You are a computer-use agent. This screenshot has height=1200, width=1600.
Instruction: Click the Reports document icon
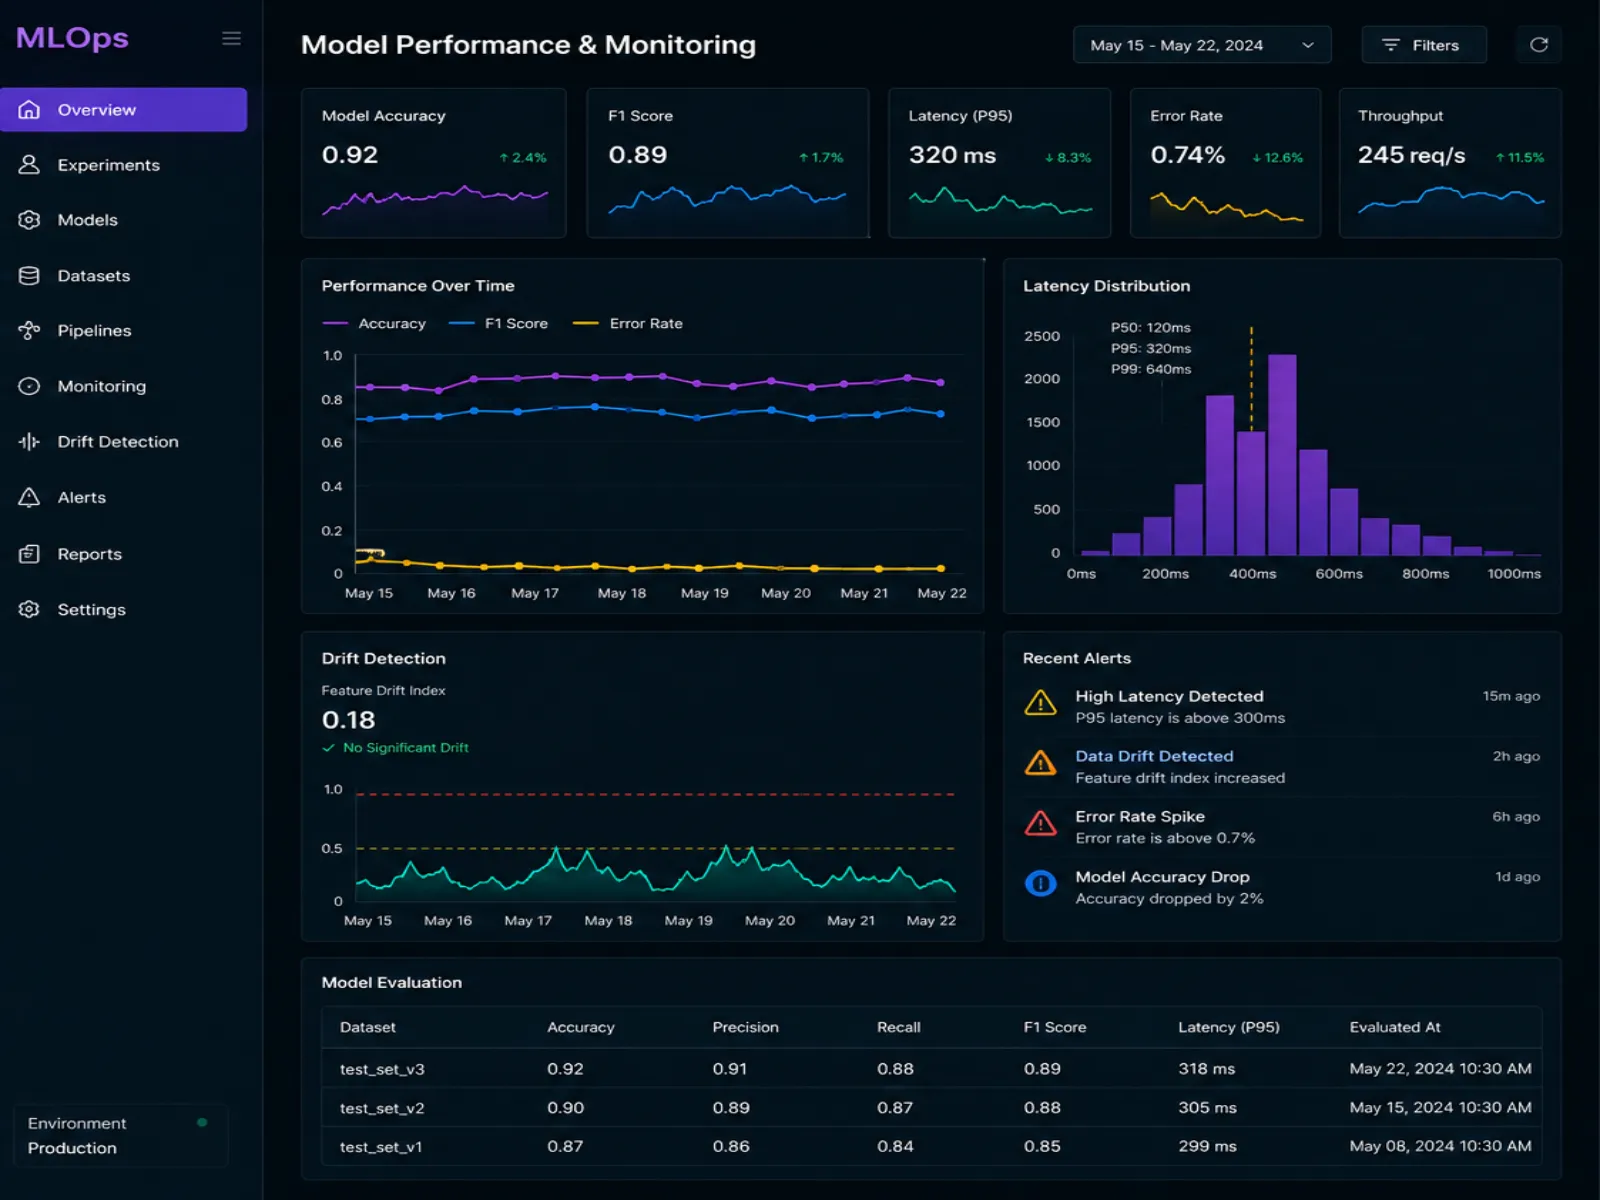pyautogui.click(x=30, y=554)
